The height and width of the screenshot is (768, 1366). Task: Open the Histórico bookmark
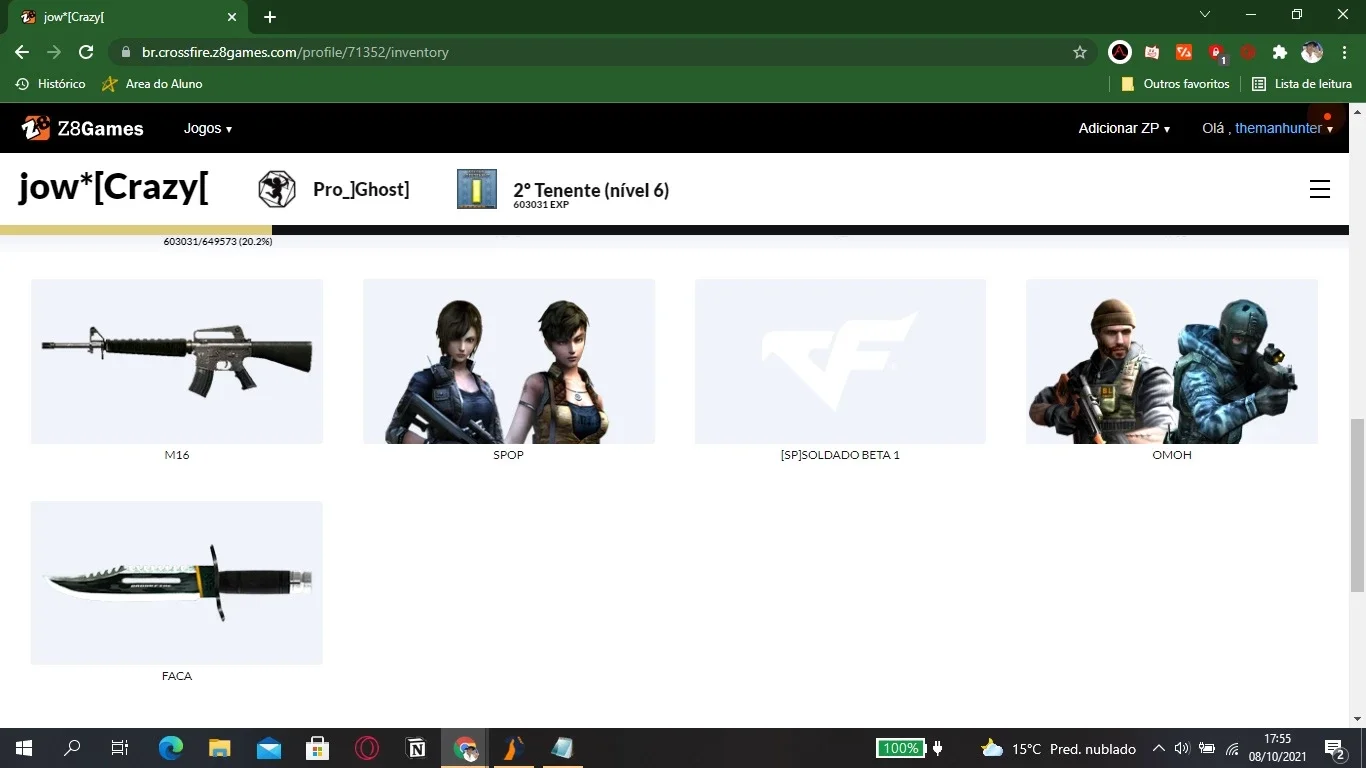51,84
